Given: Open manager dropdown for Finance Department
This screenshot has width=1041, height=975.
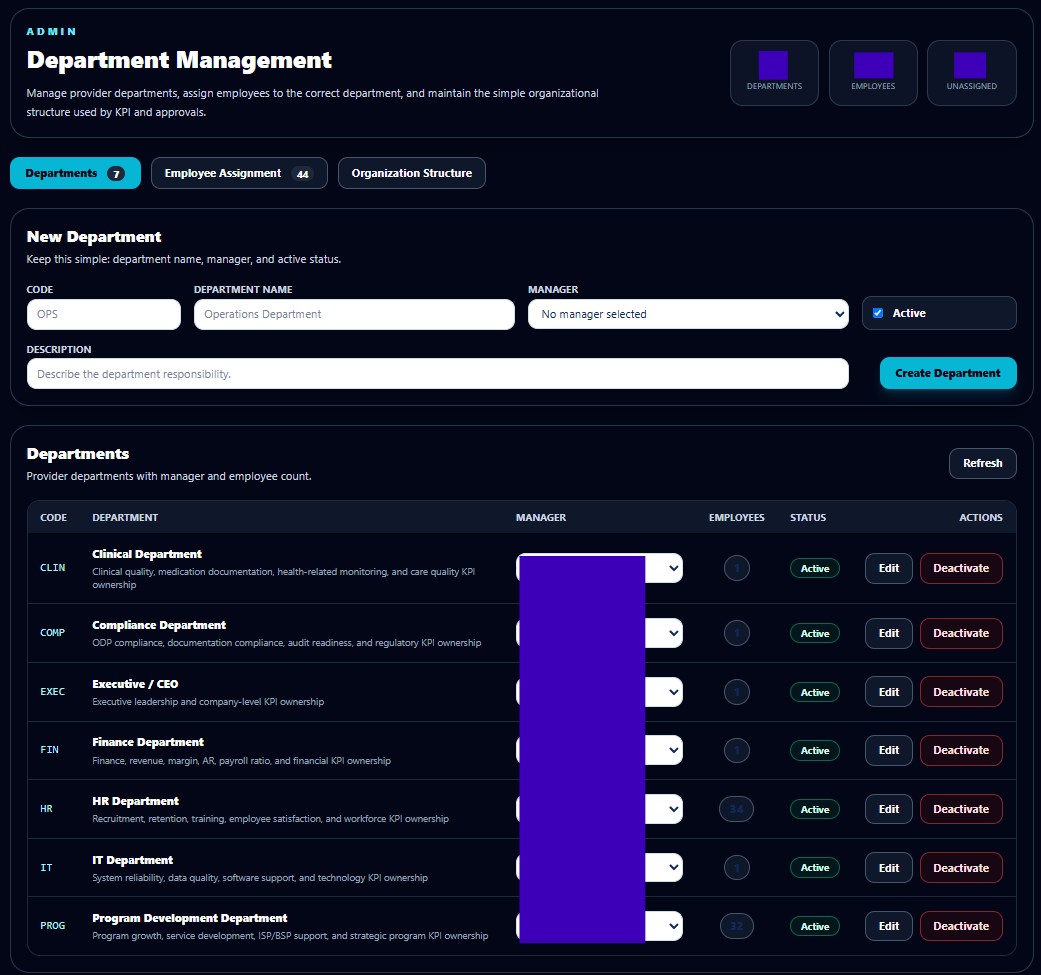Looking at the screenshot, I should point(600,750).
